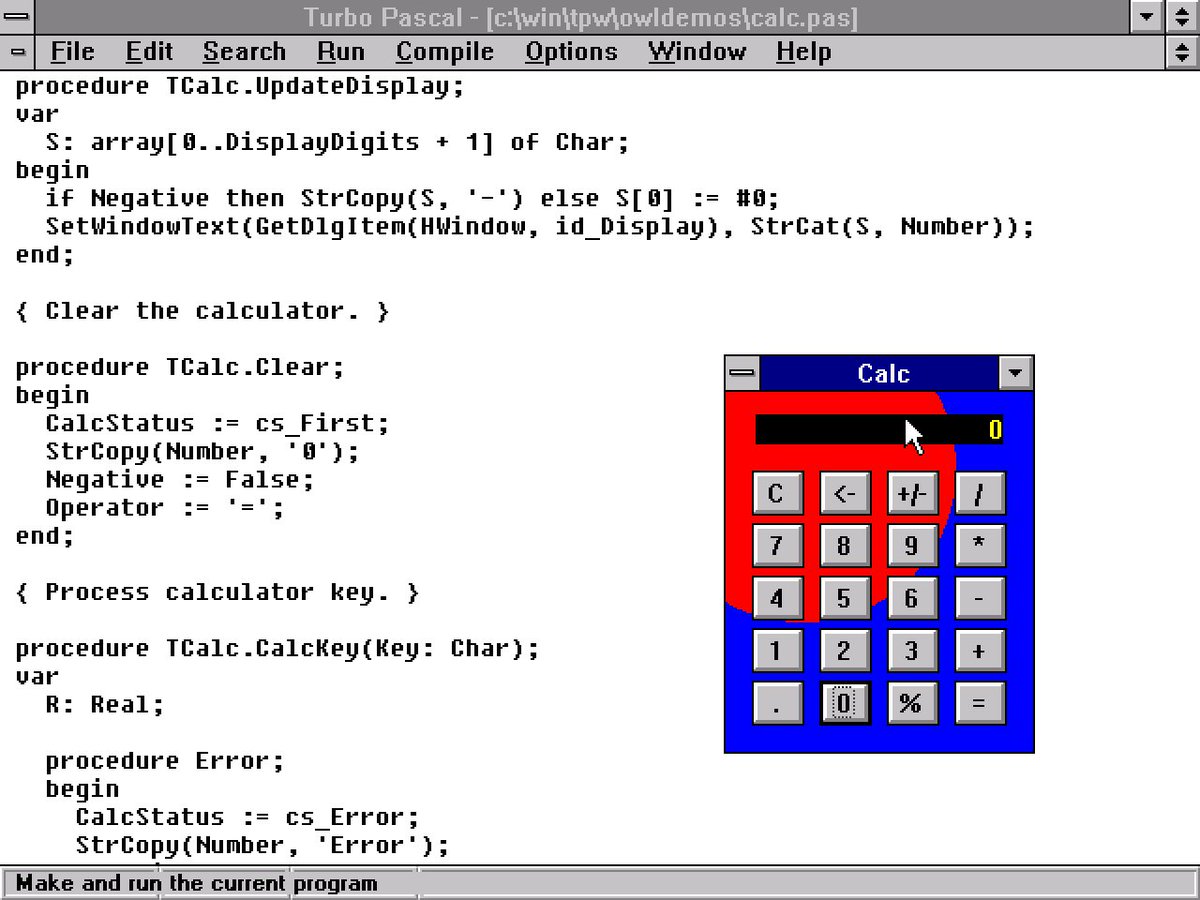1200x900 pixels.
Task: Click calculator digit 3
Action: [x=911, y=651]
